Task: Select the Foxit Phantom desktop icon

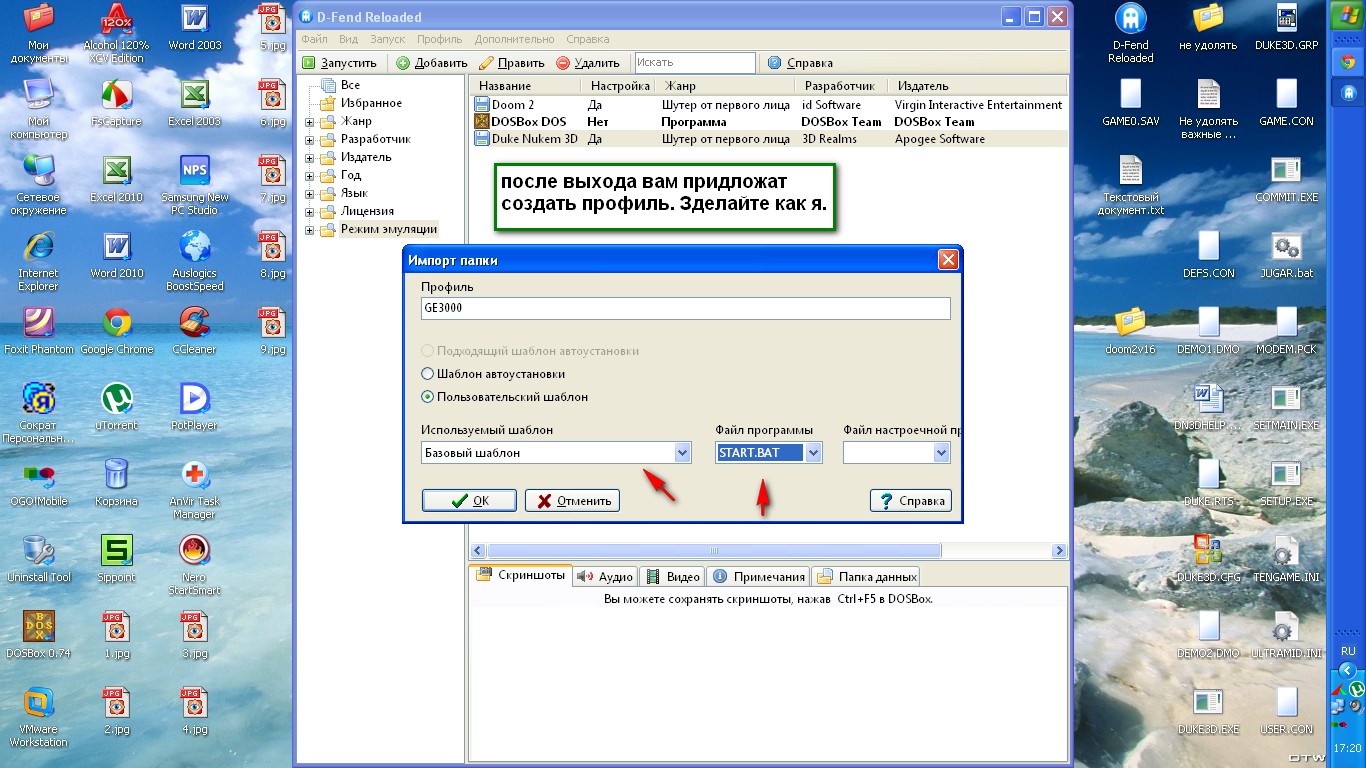Action: click(x=38, y=331)
